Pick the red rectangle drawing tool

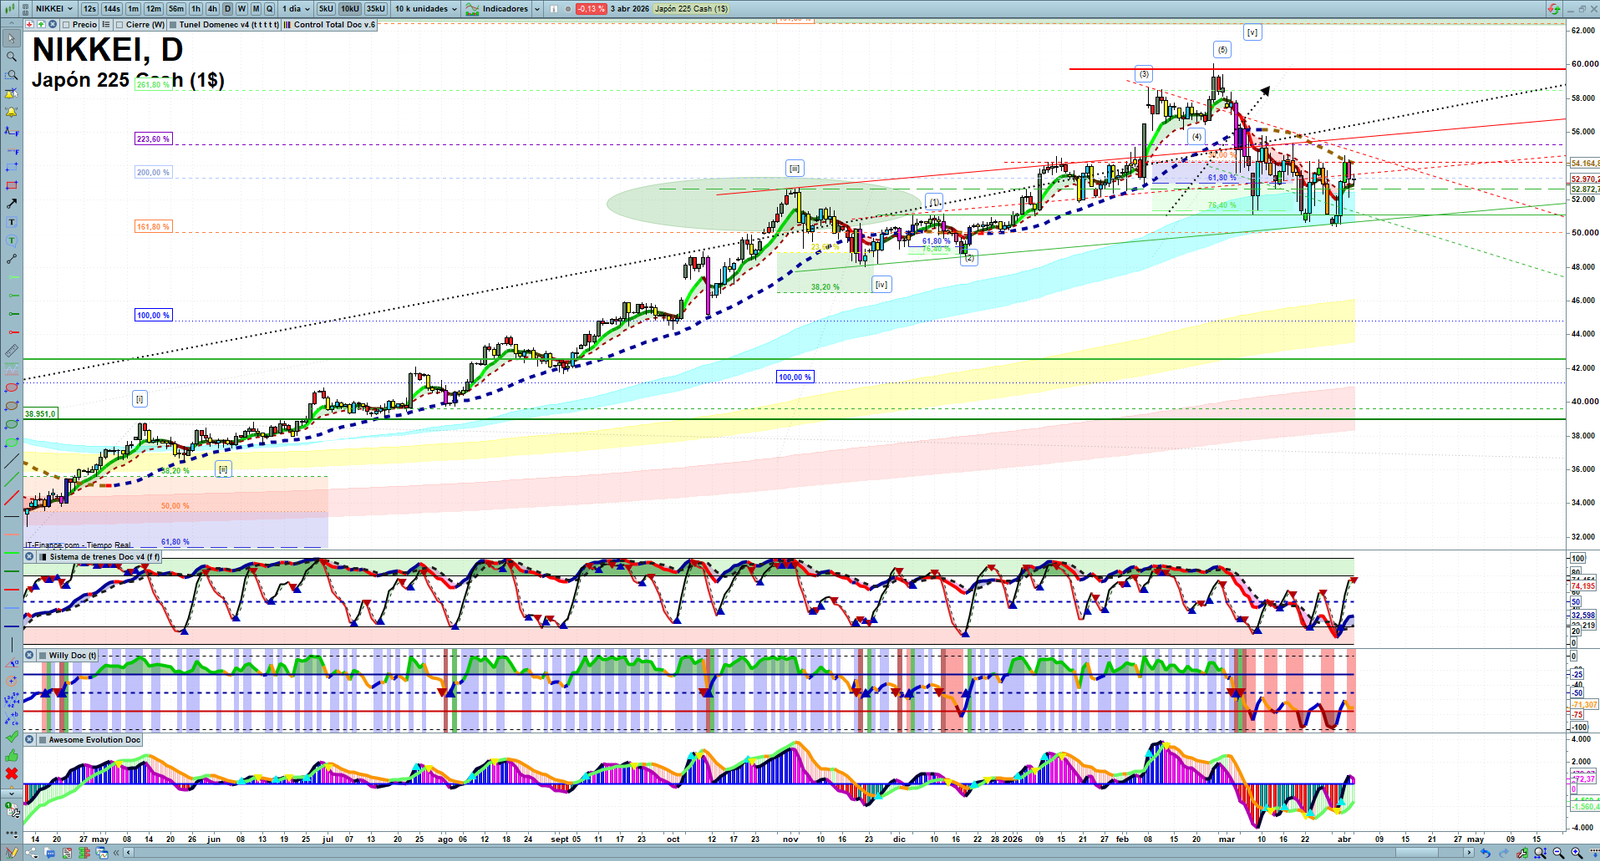11,185
